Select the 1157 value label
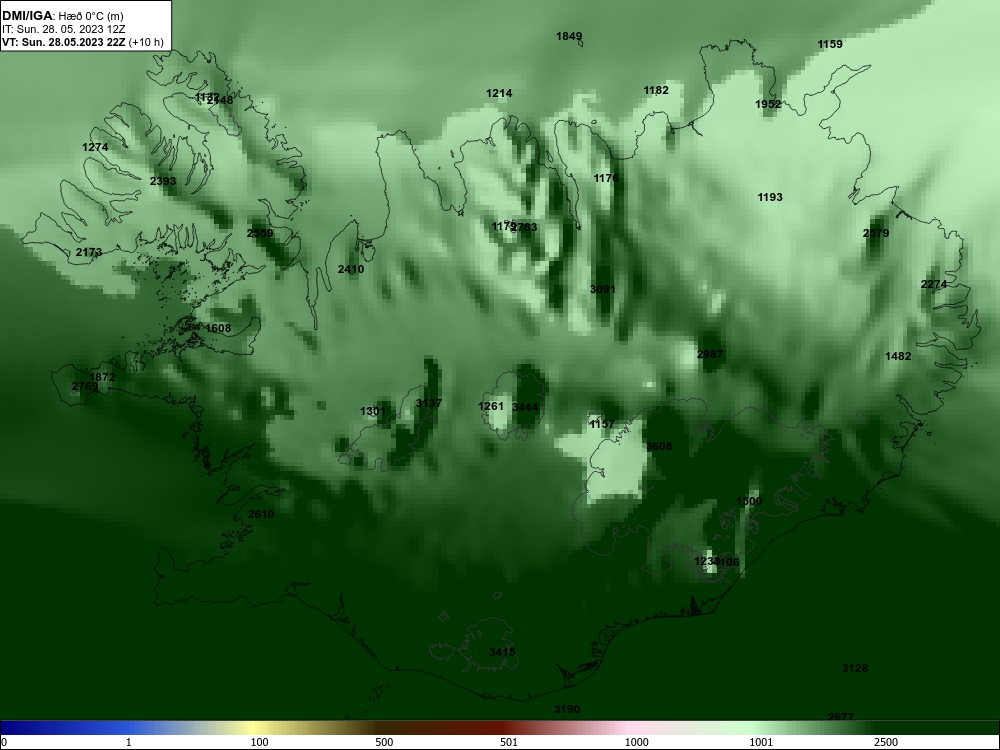Screen dimensions: 1000x750 coord(602,424)
